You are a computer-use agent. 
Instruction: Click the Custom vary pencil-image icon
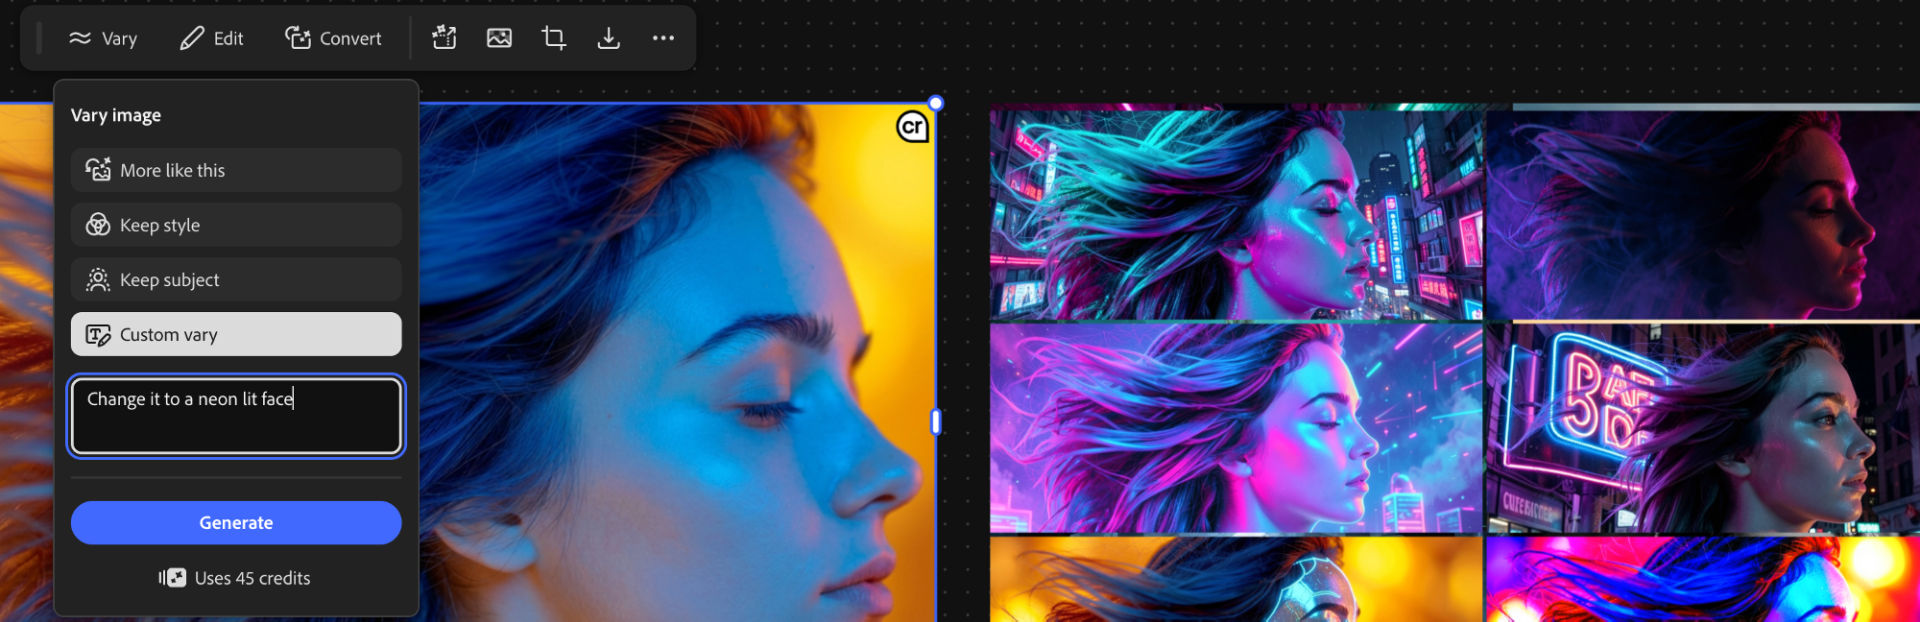(98, 335)
